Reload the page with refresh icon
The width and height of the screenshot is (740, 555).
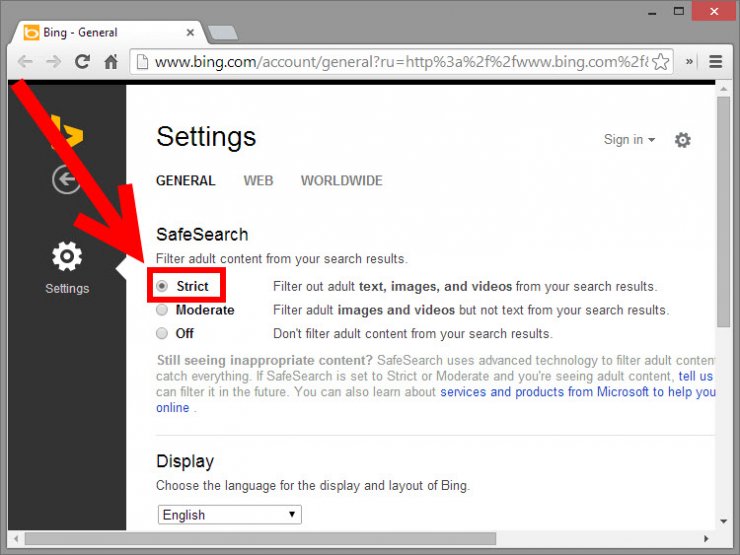(83, 61)
